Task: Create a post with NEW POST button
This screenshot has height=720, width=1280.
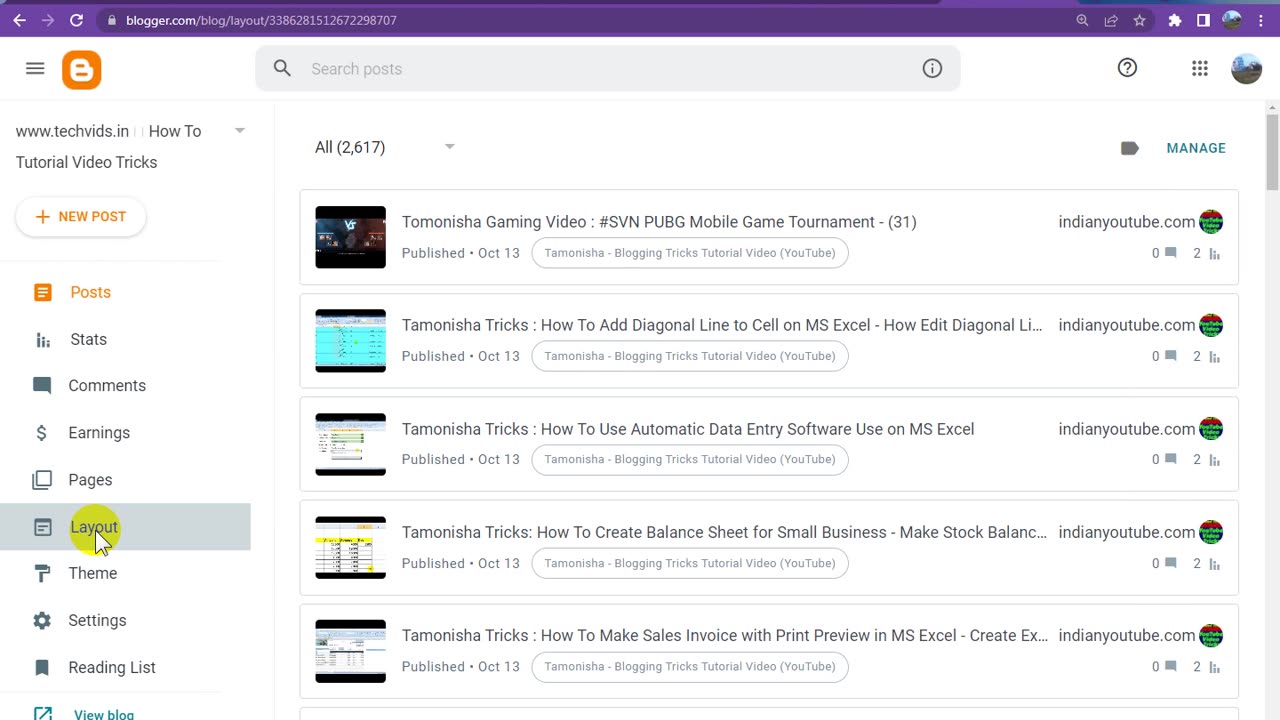Action: point(81,217)
